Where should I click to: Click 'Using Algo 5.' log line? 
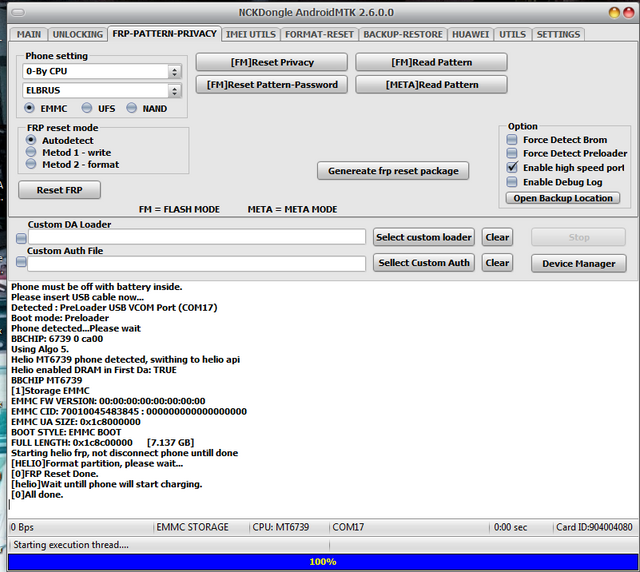pyautogui.click(x=40, y=349)
